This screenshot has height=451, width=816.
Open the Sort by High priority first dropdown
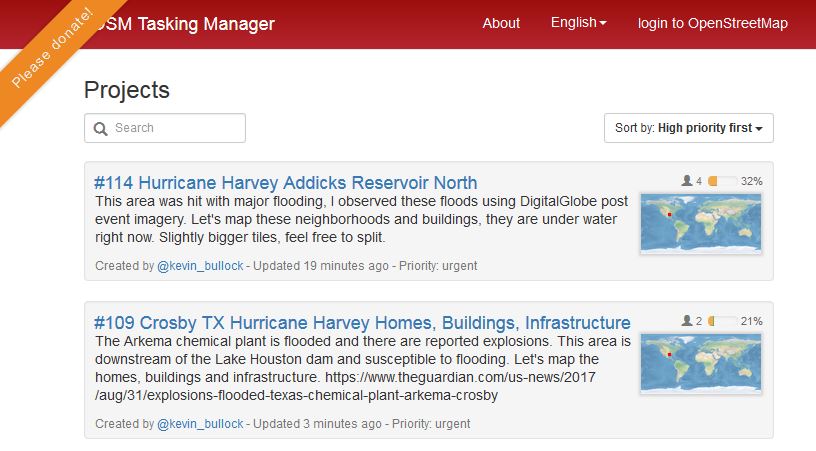[x=688, y=128]
